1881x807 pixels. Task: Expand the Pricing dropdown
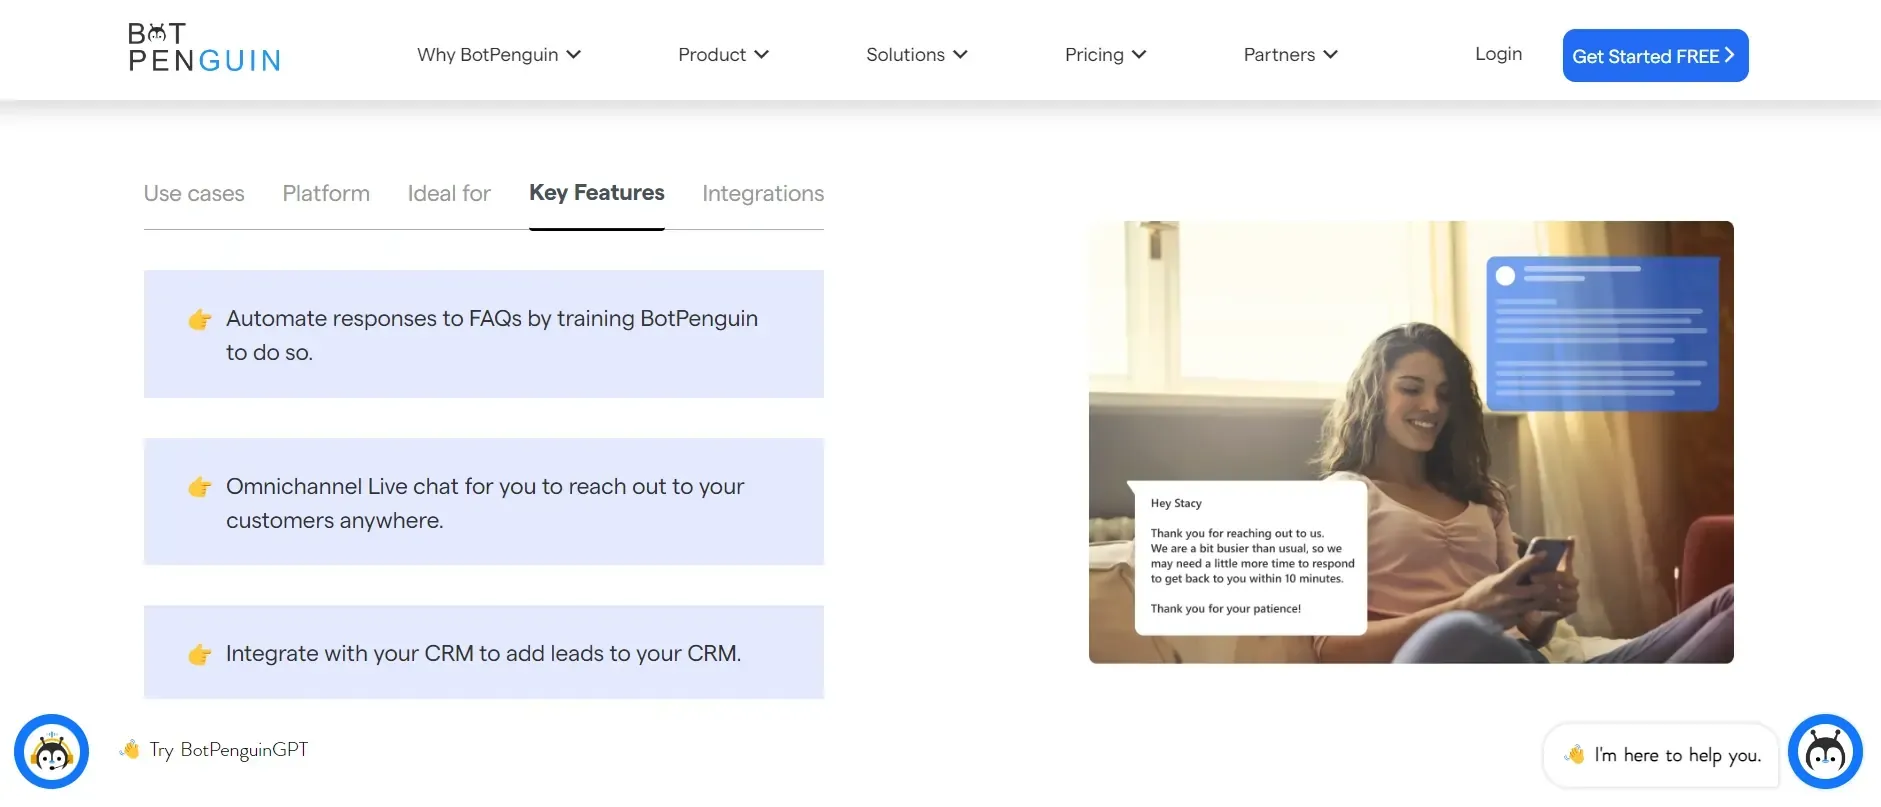(x=1105, y=55)
